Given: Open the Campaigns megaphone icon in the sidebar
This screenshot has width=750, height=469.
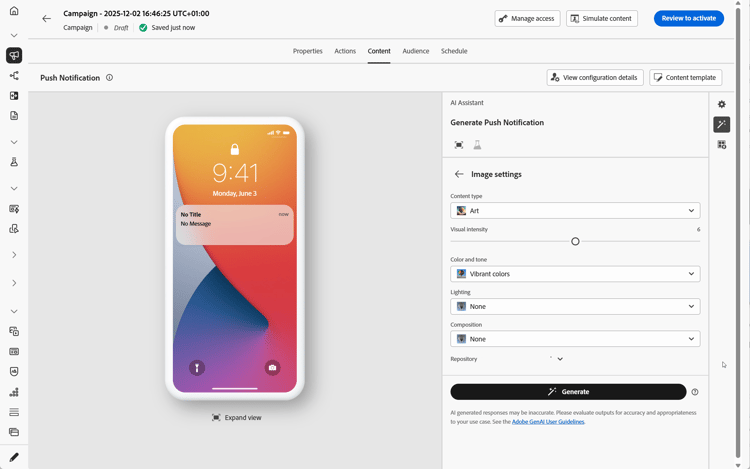Looking at the screenshot, I should (x=14, y=55).
